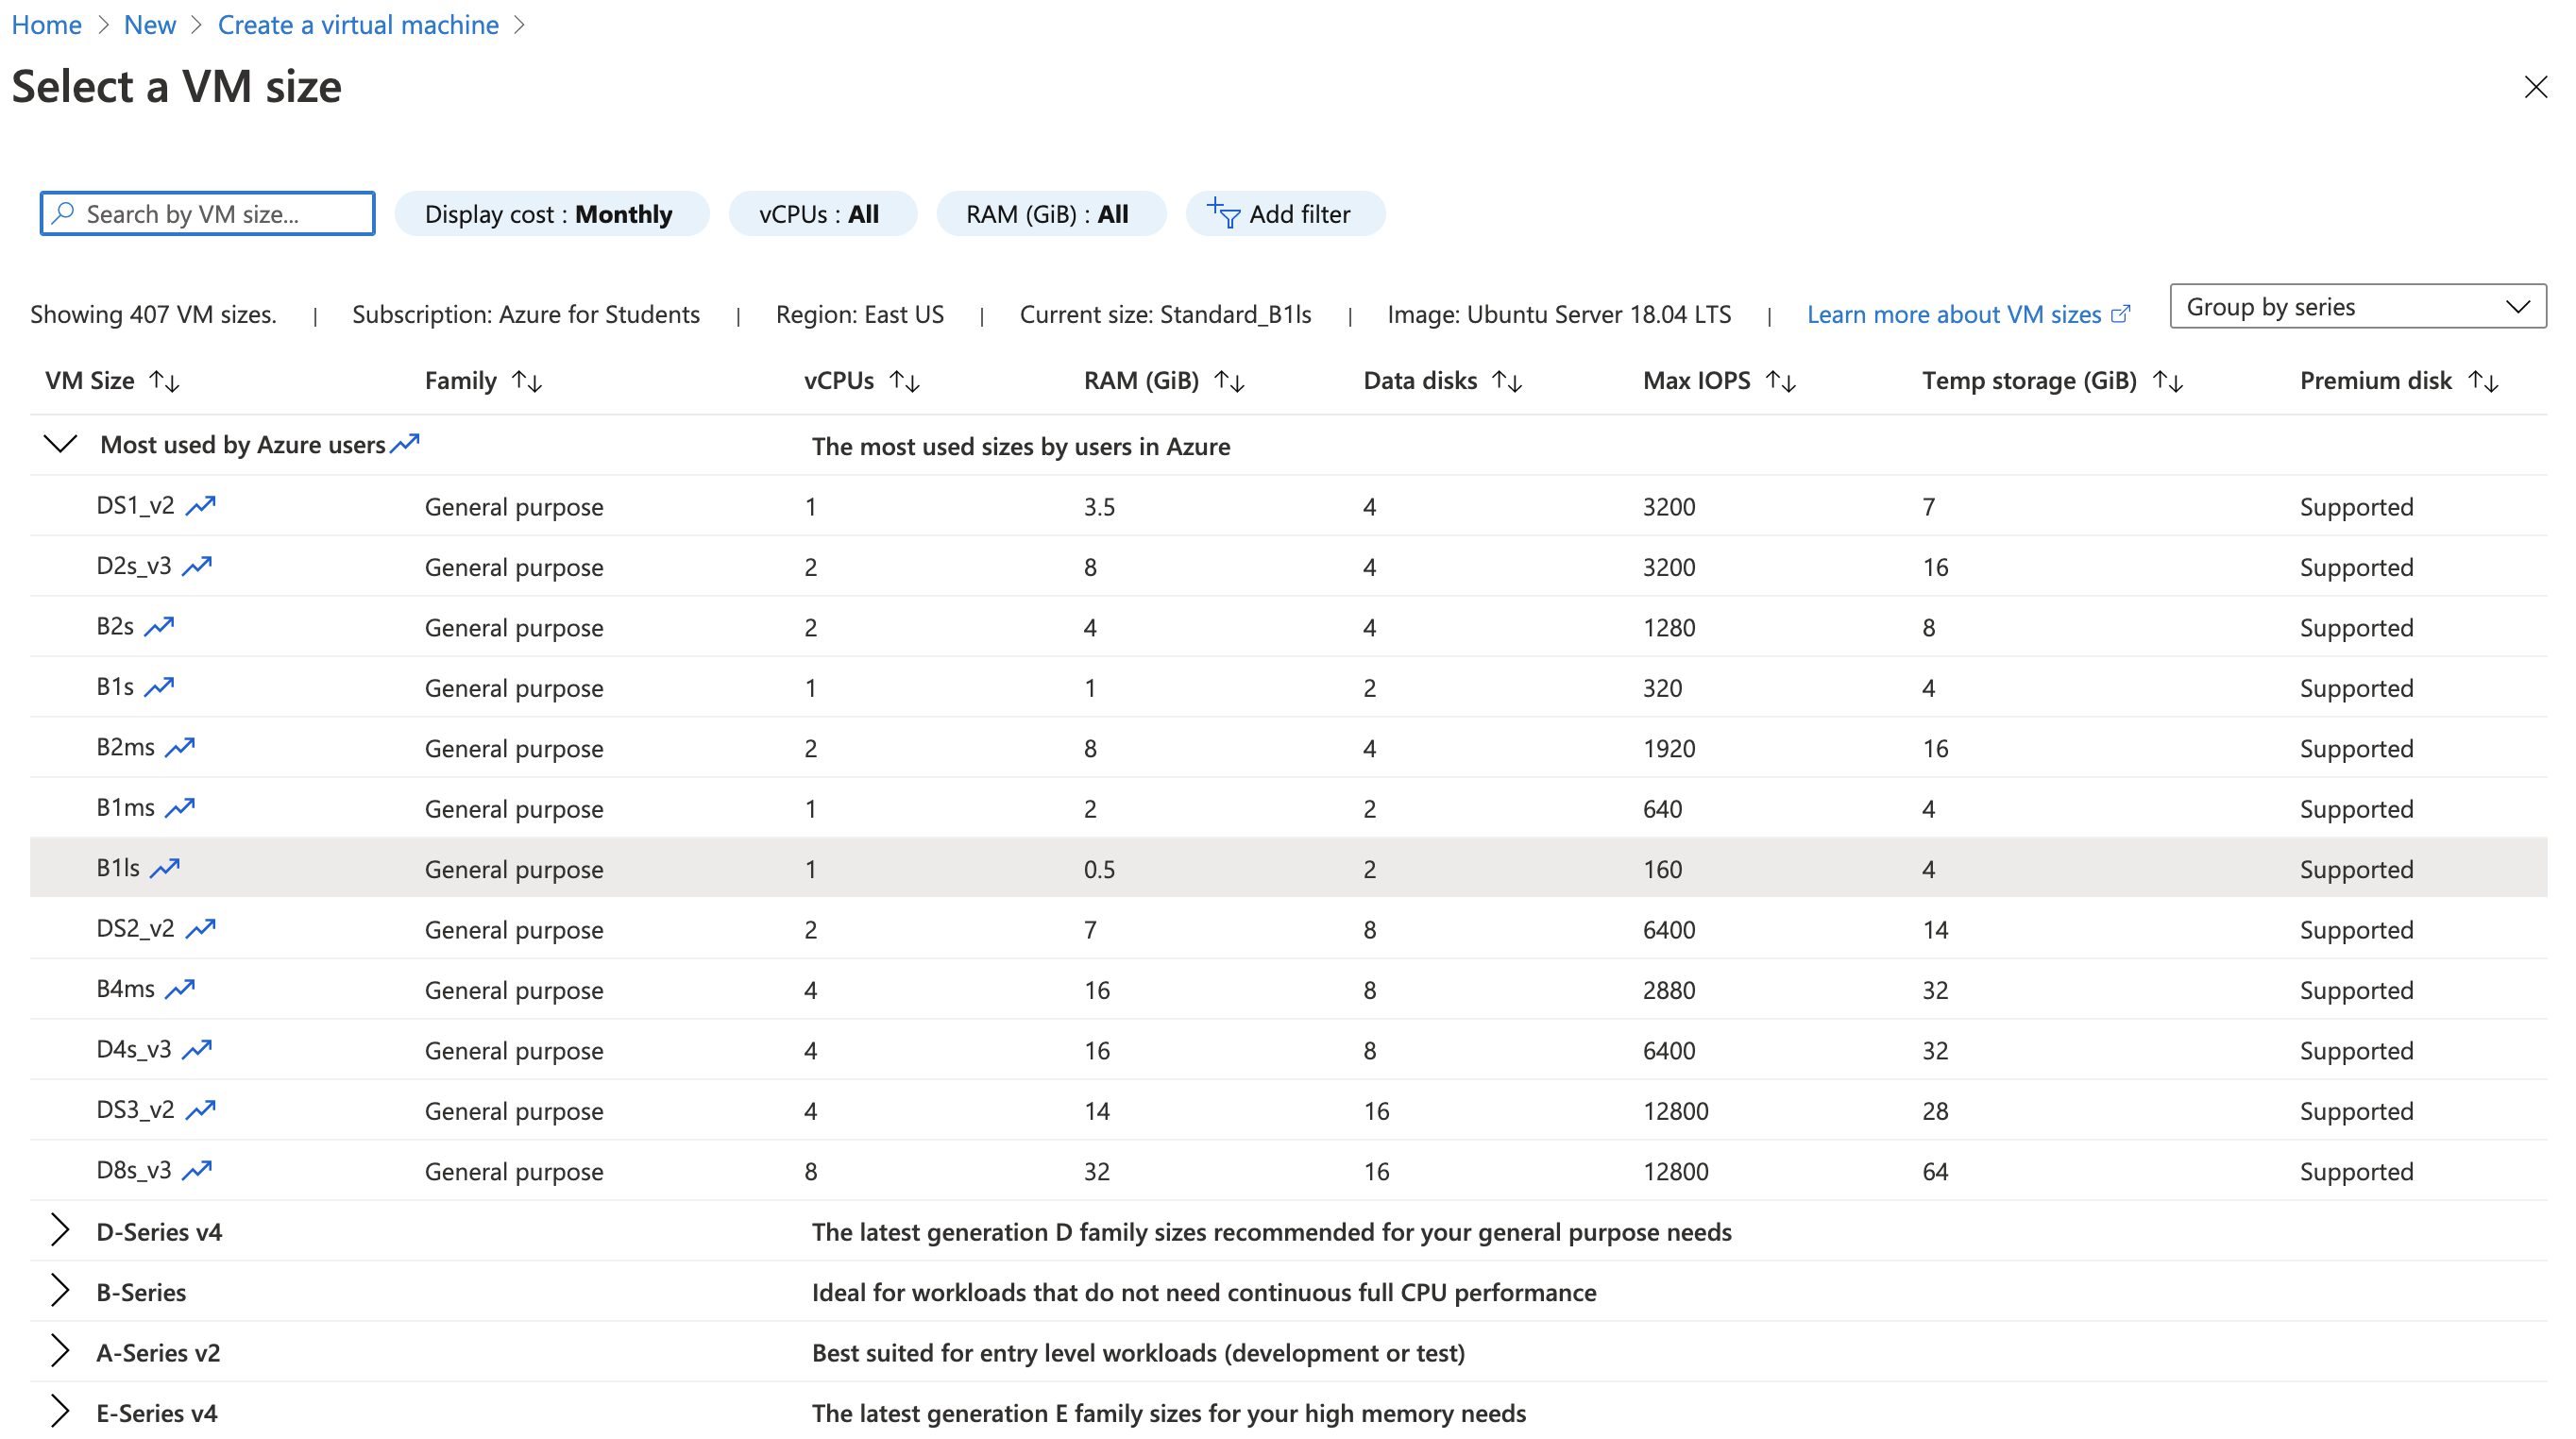Sort by Max IOPS column arrows
Screen dimensions: 2576x1439
[x=1780, y=381]
